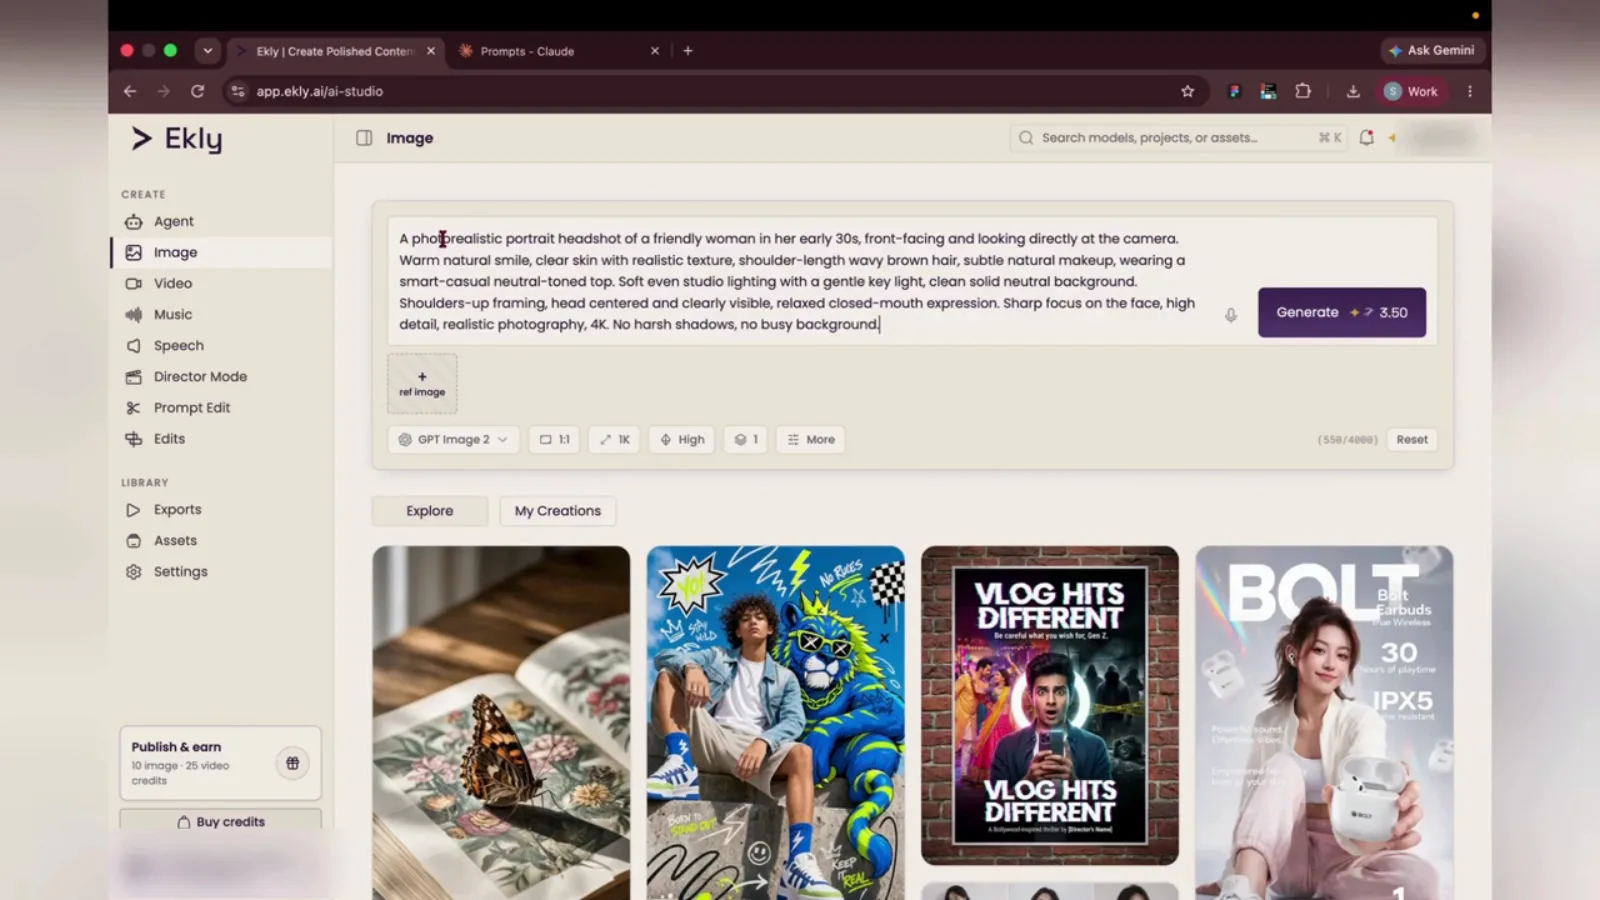Change the image count option showing 1
The width and height of the screenshot is (1600, 900).
pos(746,439)
